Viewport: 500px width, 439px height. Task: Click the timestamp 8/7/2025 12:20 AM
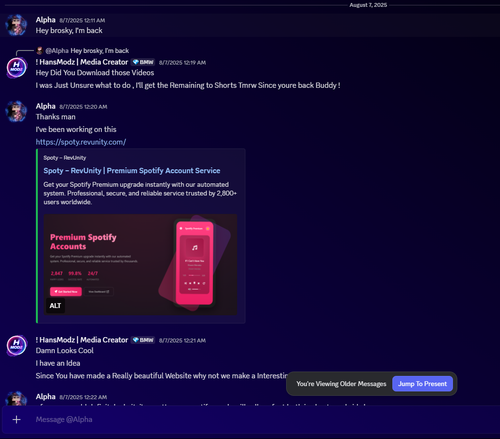[x=83, y=107]
